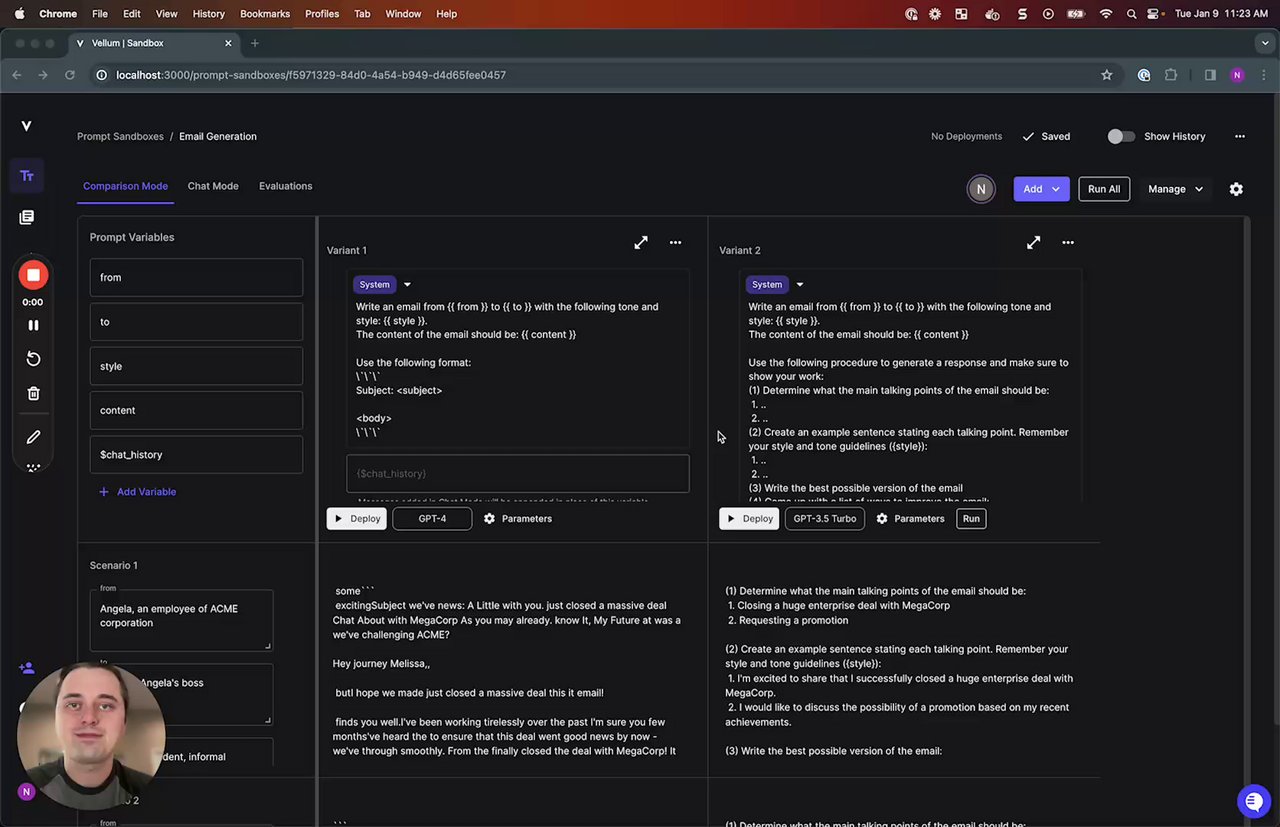Open Chrome tab search chevron
The image size is (1280, 827).
pos(1265,43)
